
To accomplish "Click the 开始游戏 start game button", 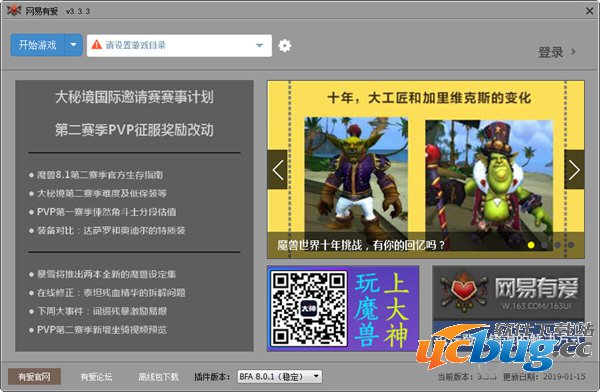I will [x=38, y=45].
